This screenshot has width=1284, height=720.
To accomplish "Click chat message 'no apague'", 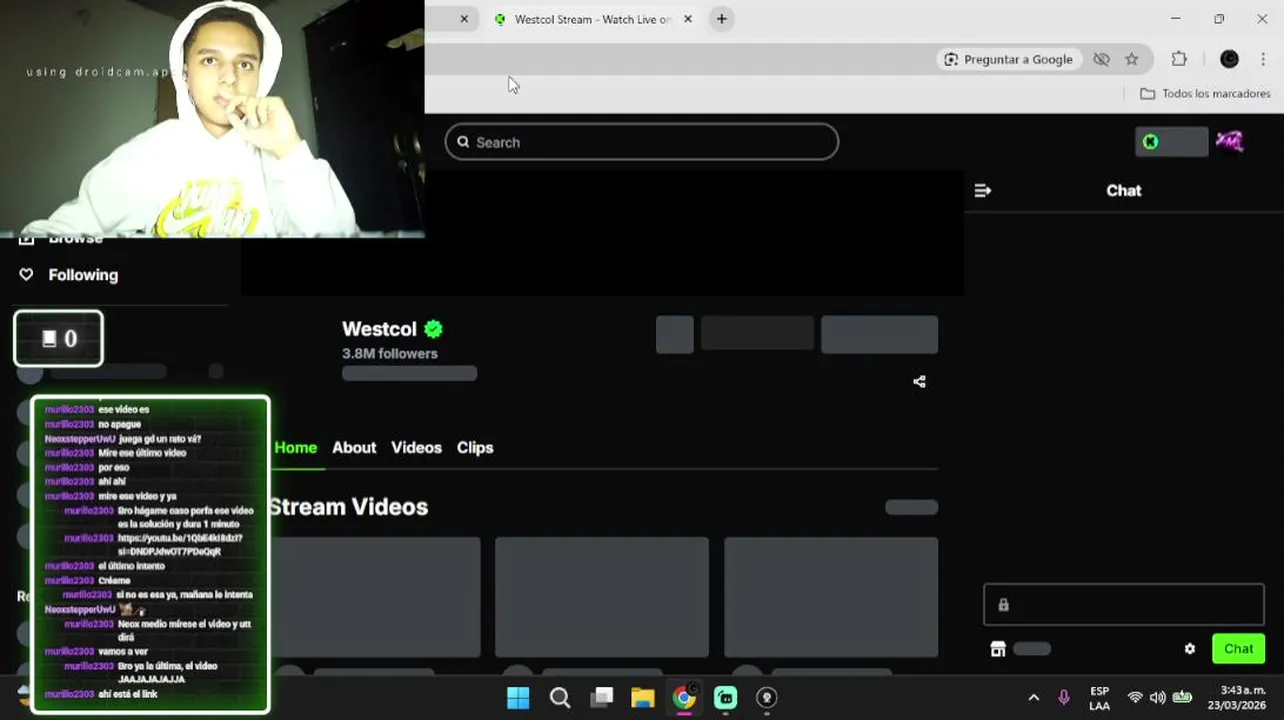I will coord(120,424).
